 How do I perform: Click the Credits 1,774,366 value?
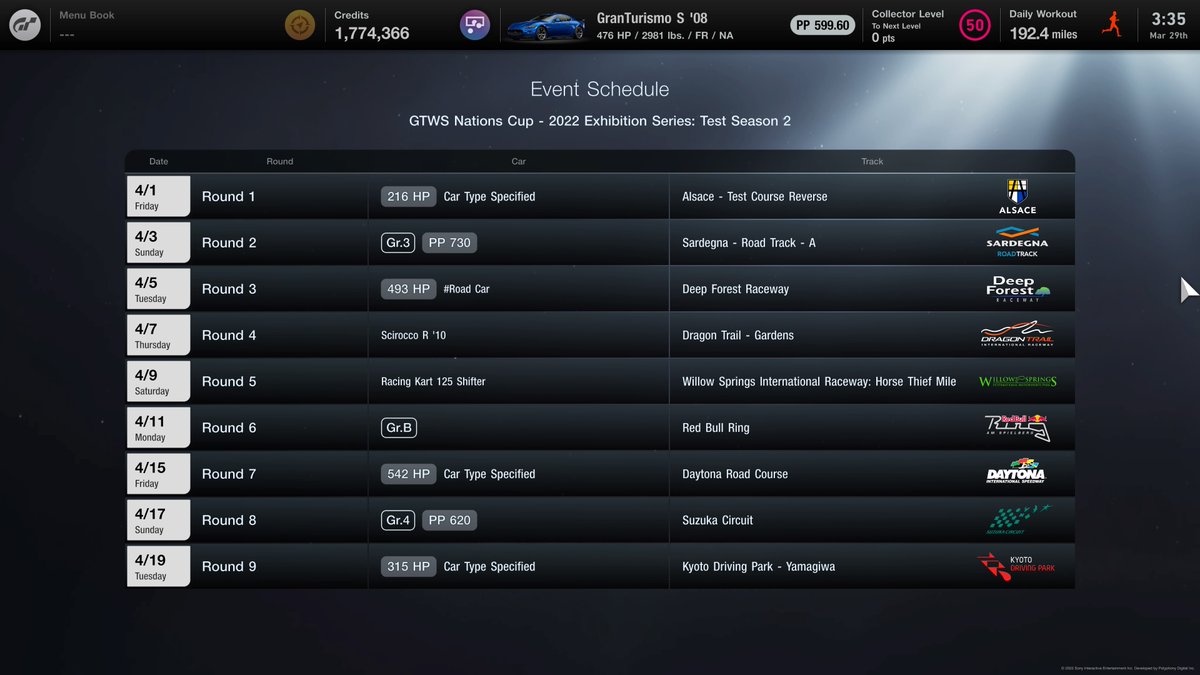pos(371,33)
